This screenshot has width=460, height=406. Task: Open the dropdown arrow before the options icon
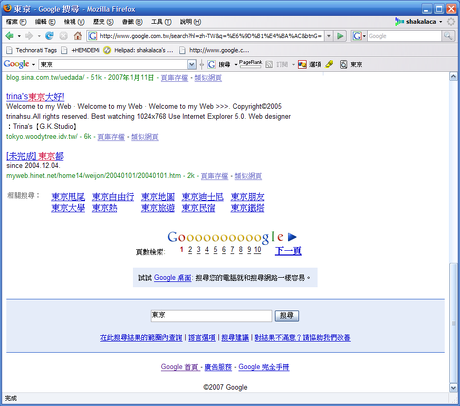(x=293, y=64)
